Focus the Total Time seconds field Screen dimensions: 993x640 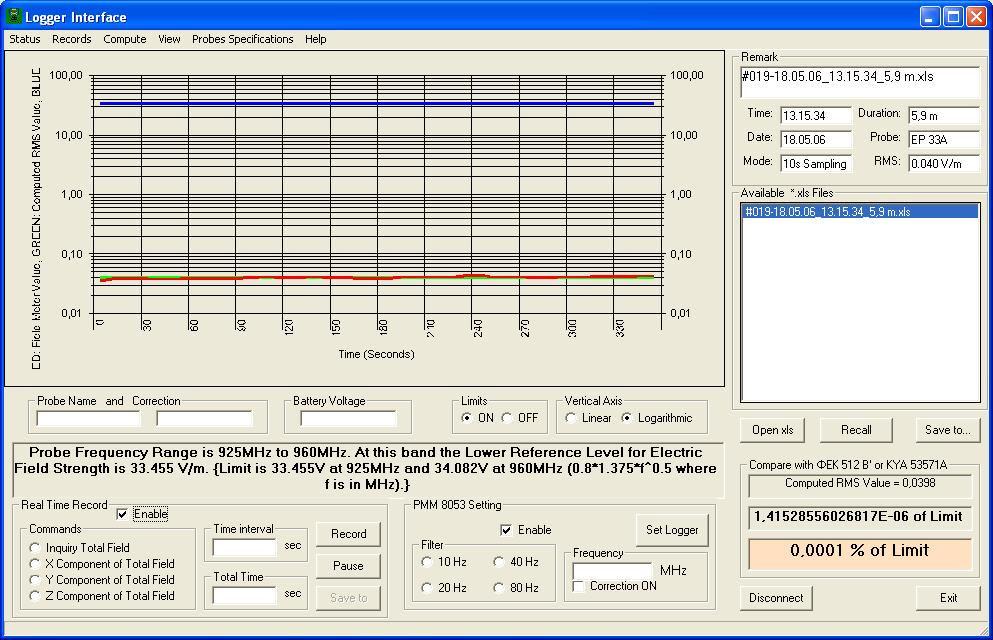coord(244,595)
